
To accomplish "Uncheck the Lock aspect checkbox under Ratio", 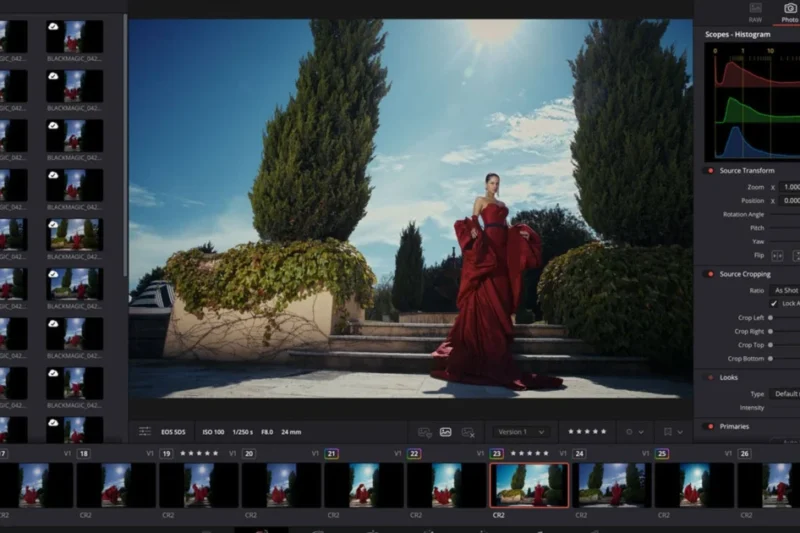I will coord(774,304).
